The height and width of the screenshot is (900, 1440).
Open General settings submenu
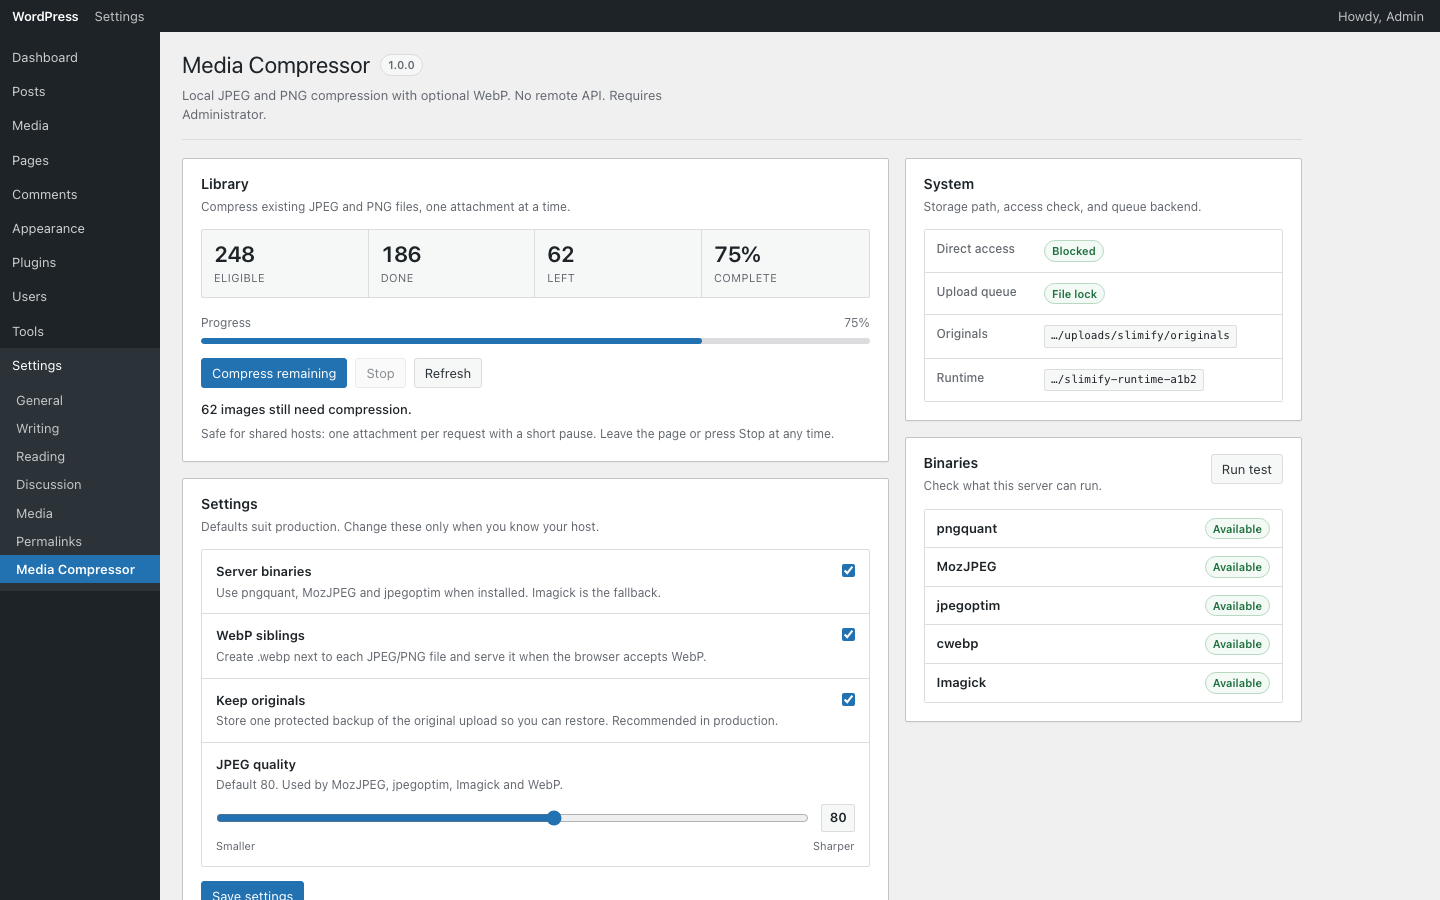coord(80,400)
